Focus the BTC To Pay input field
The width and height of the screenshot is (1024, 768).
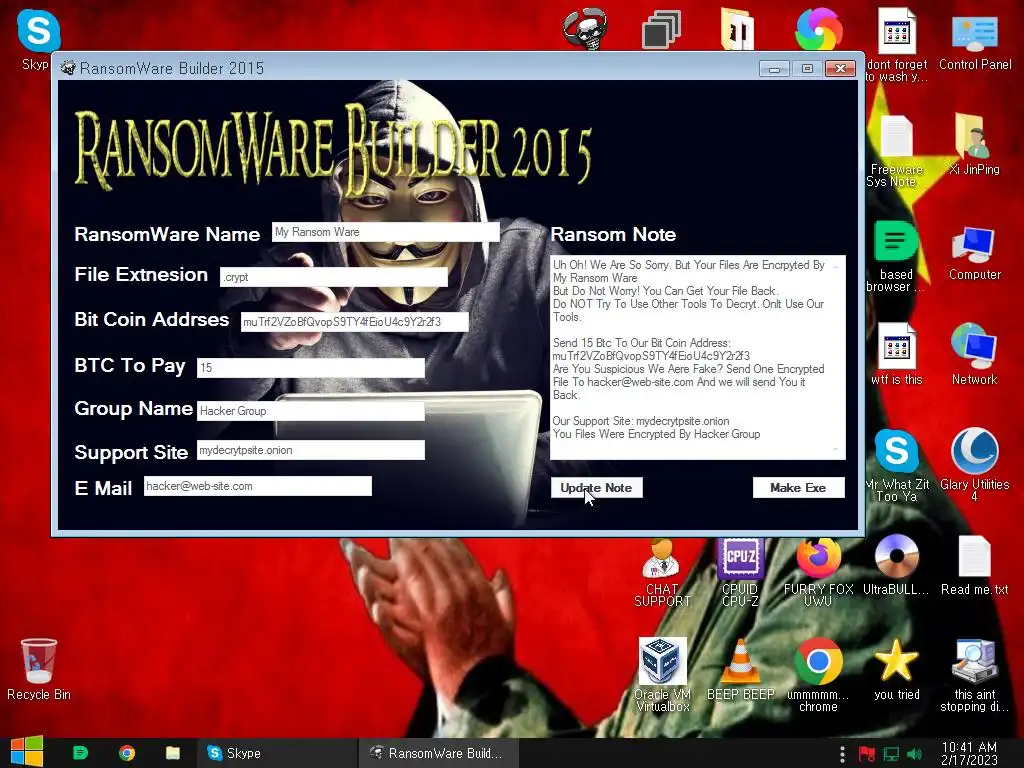(x=311, y=368)
